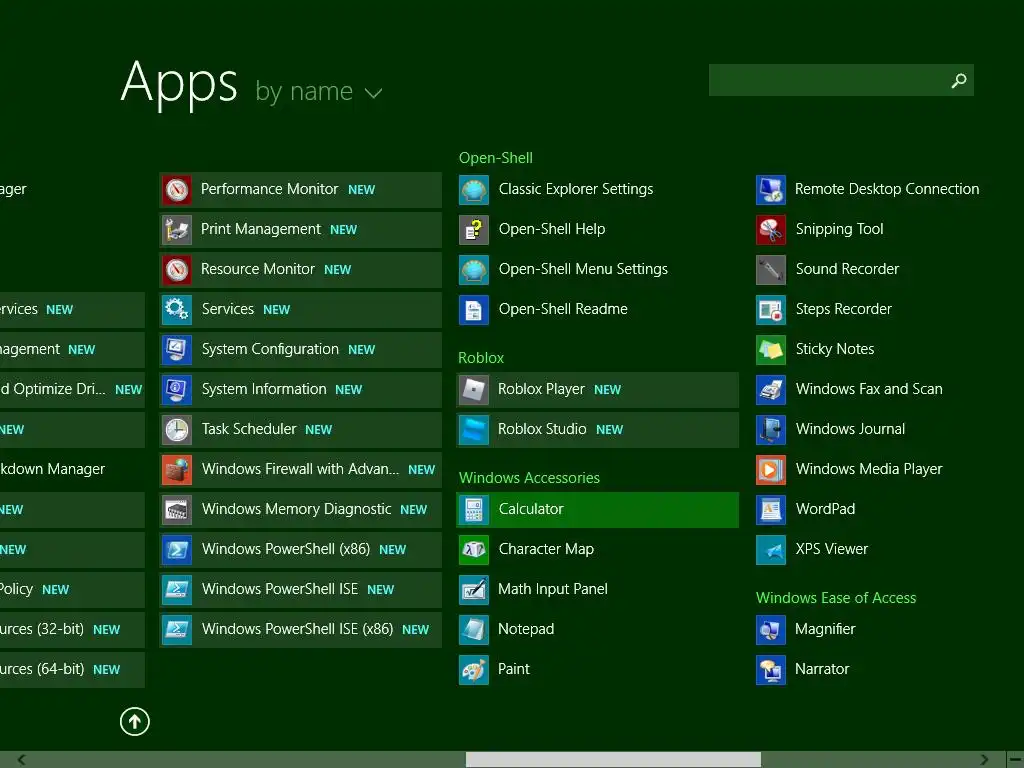Screen dimensions: 1024x768
Task: Click the Math Input Panel icon
Action: pyautogui.click(x=473, y=590)
